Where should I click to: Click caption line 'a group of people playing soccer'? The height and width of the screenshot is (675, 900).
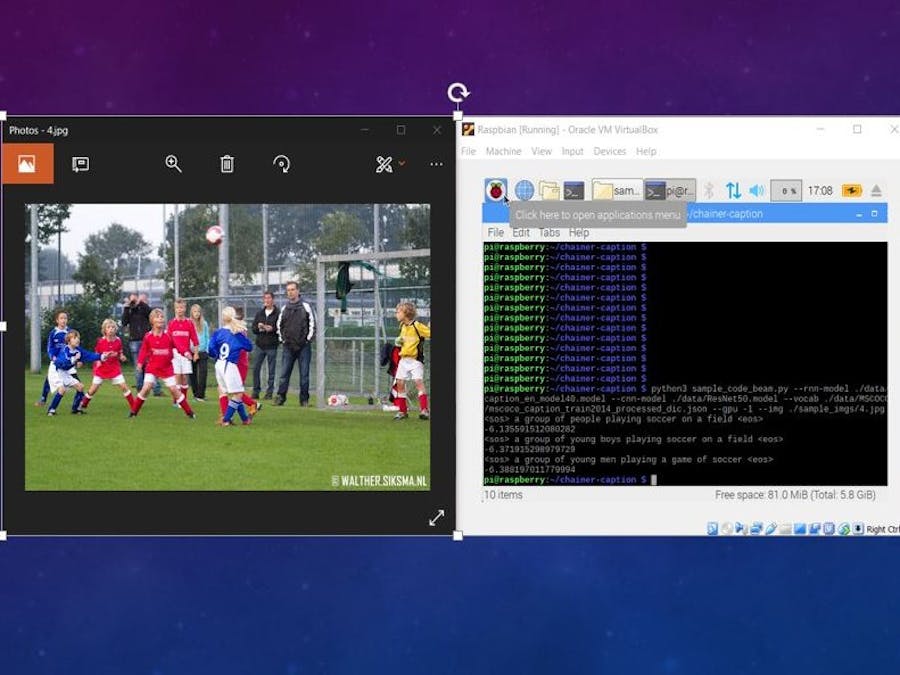[623, 419]
